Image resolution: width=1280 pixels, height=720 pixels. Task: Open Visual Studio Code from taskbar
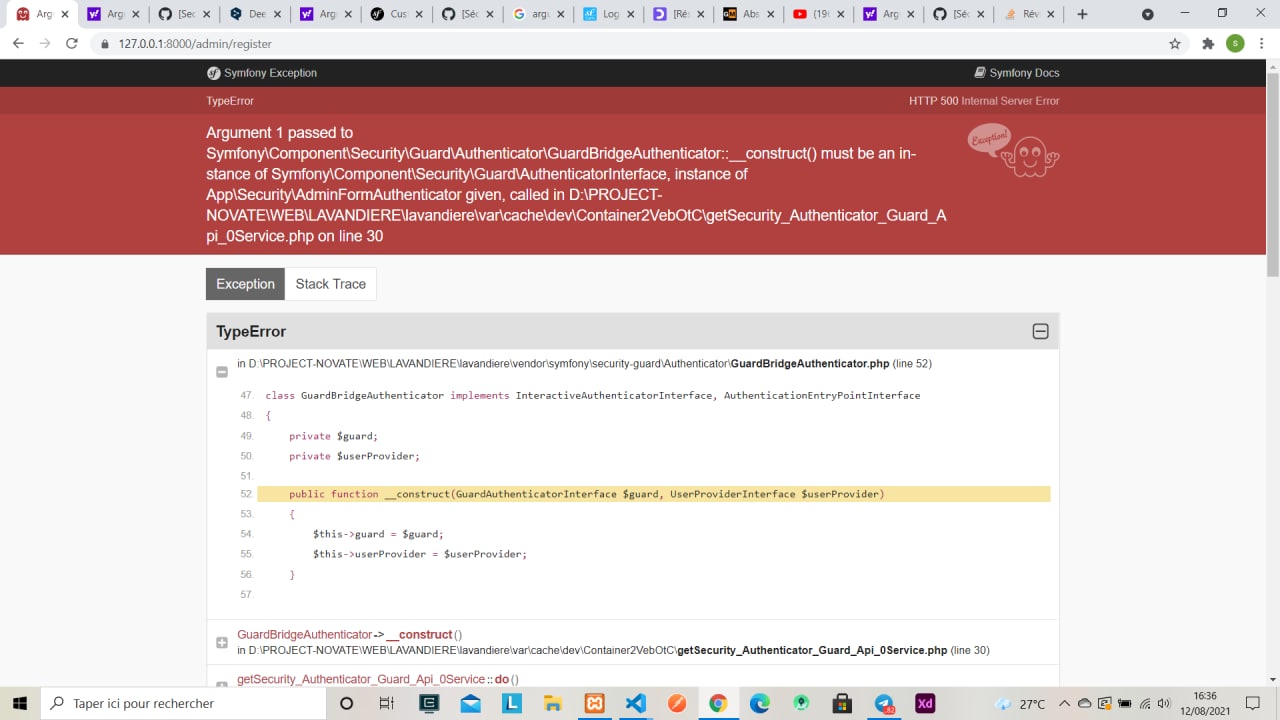click(x=635, y=703)
